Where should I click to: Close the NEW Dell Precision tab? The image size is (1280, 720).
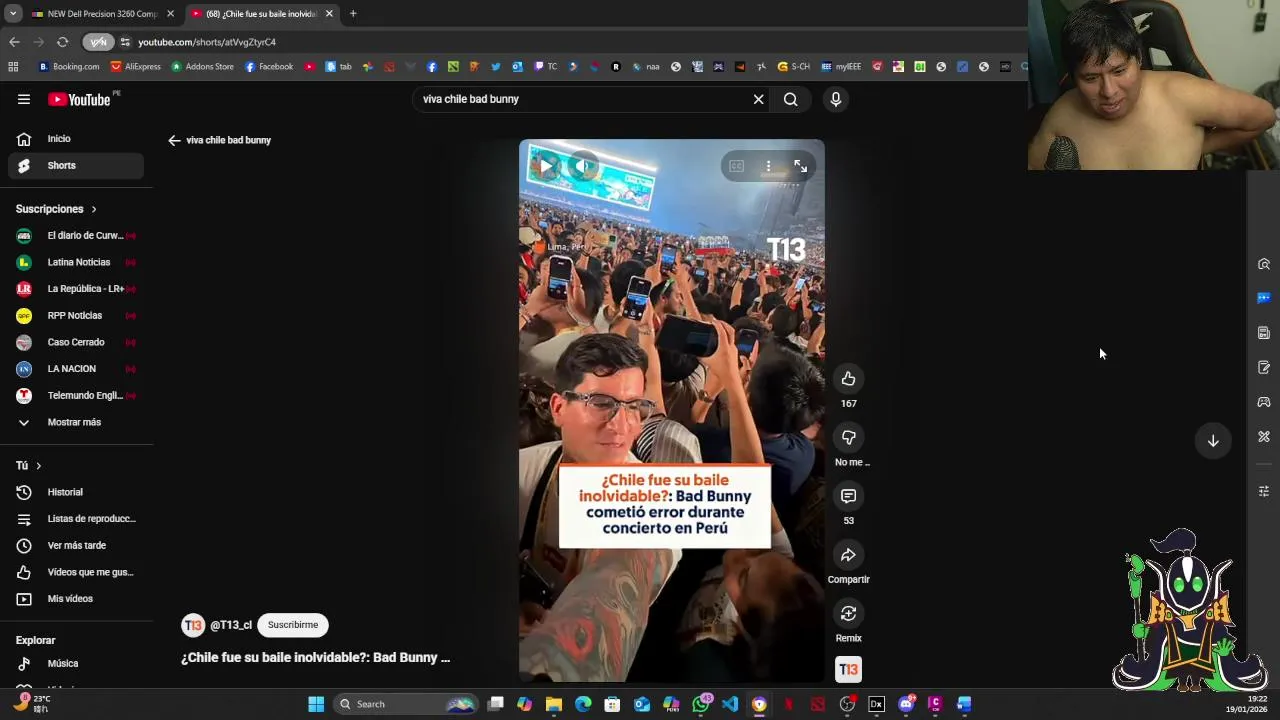(x=170, y=14)
